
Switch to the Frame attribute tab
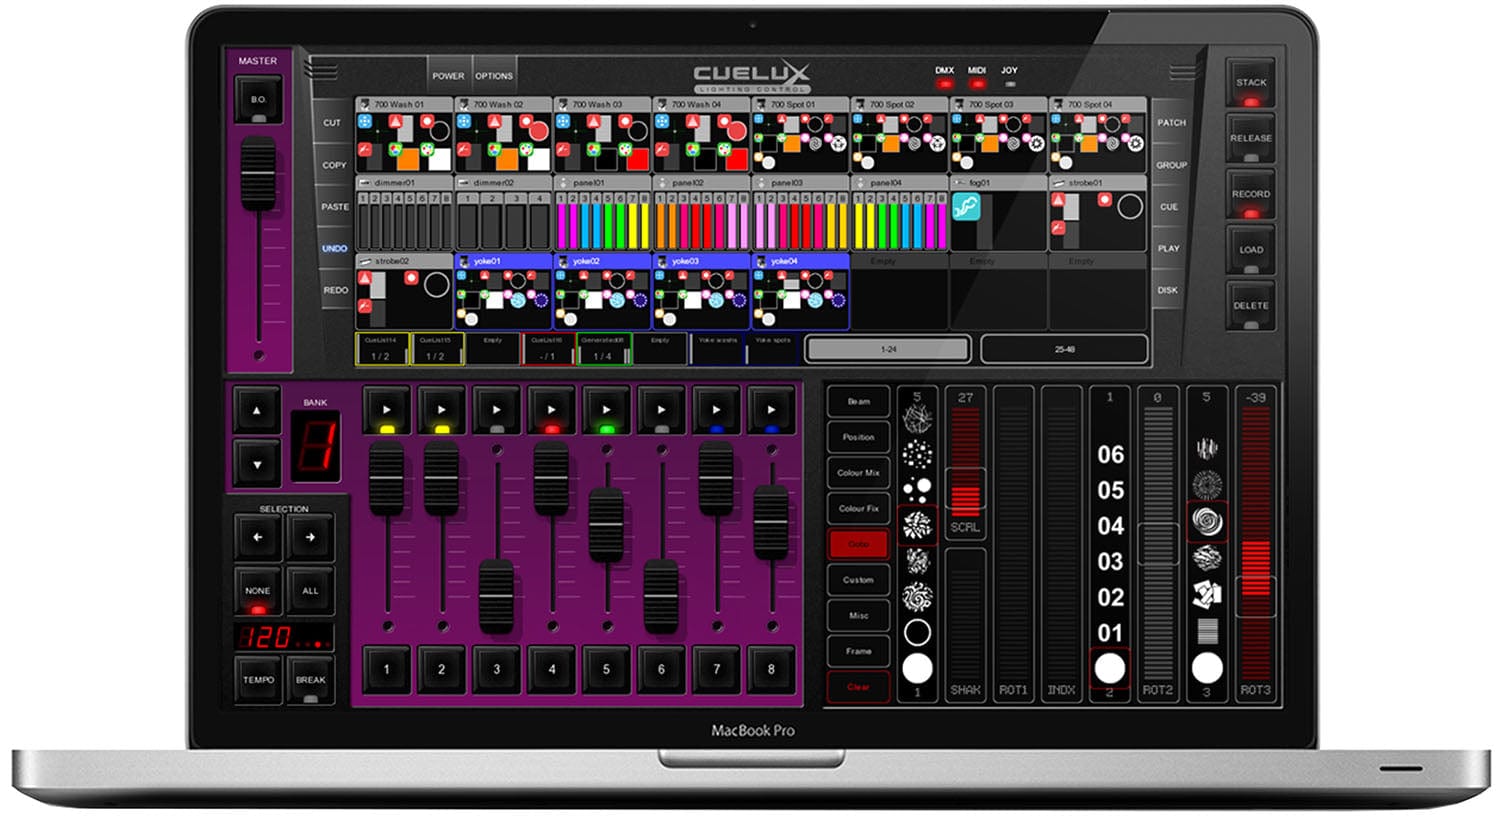[858, 651]
